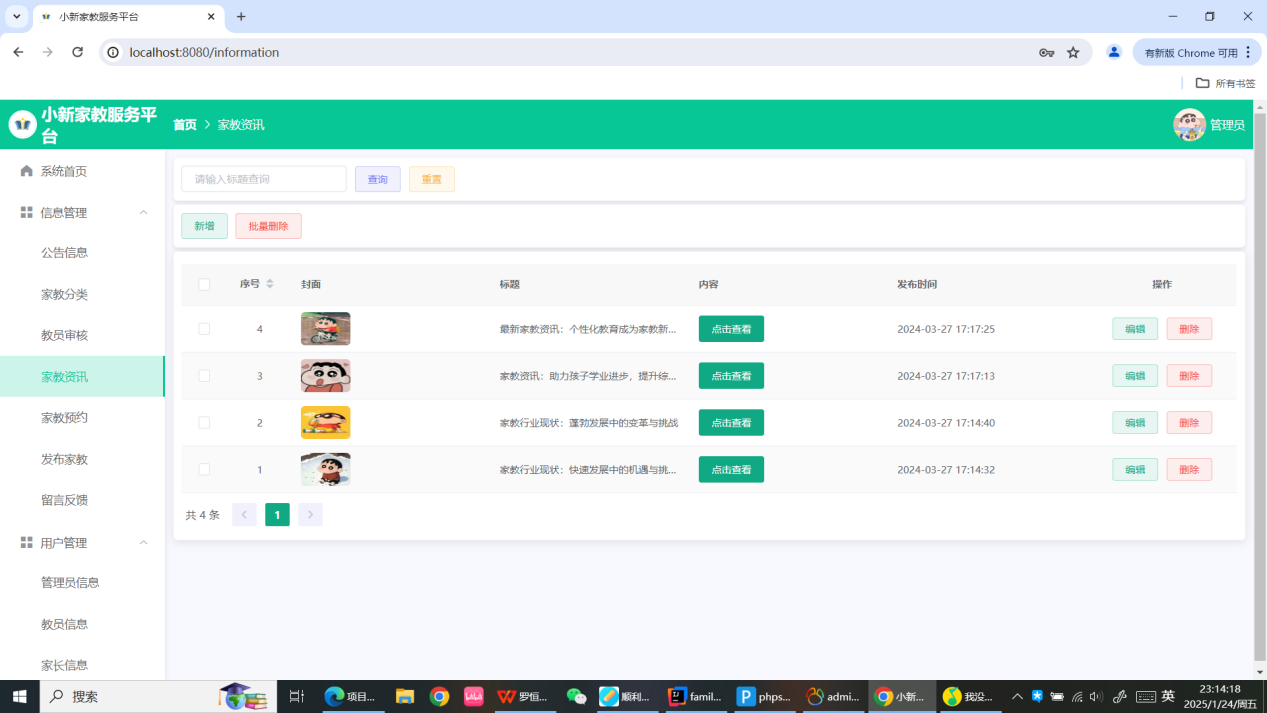
Task: Click page number 1 in pagination
Action: pyautogui.click(x=277, y=515)
